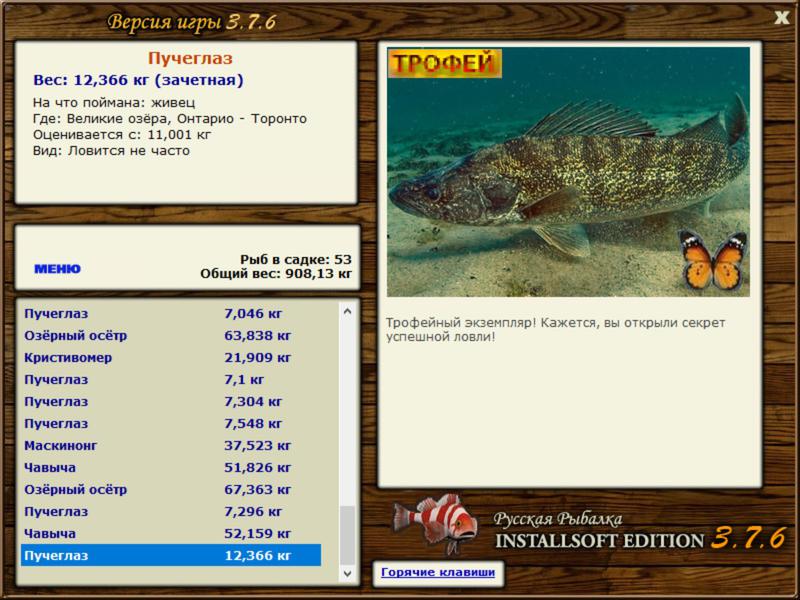Select Кристивомер 21,909 кг row
The width and height of the screenshot is (800, 600).
click(x=171, y=357)
